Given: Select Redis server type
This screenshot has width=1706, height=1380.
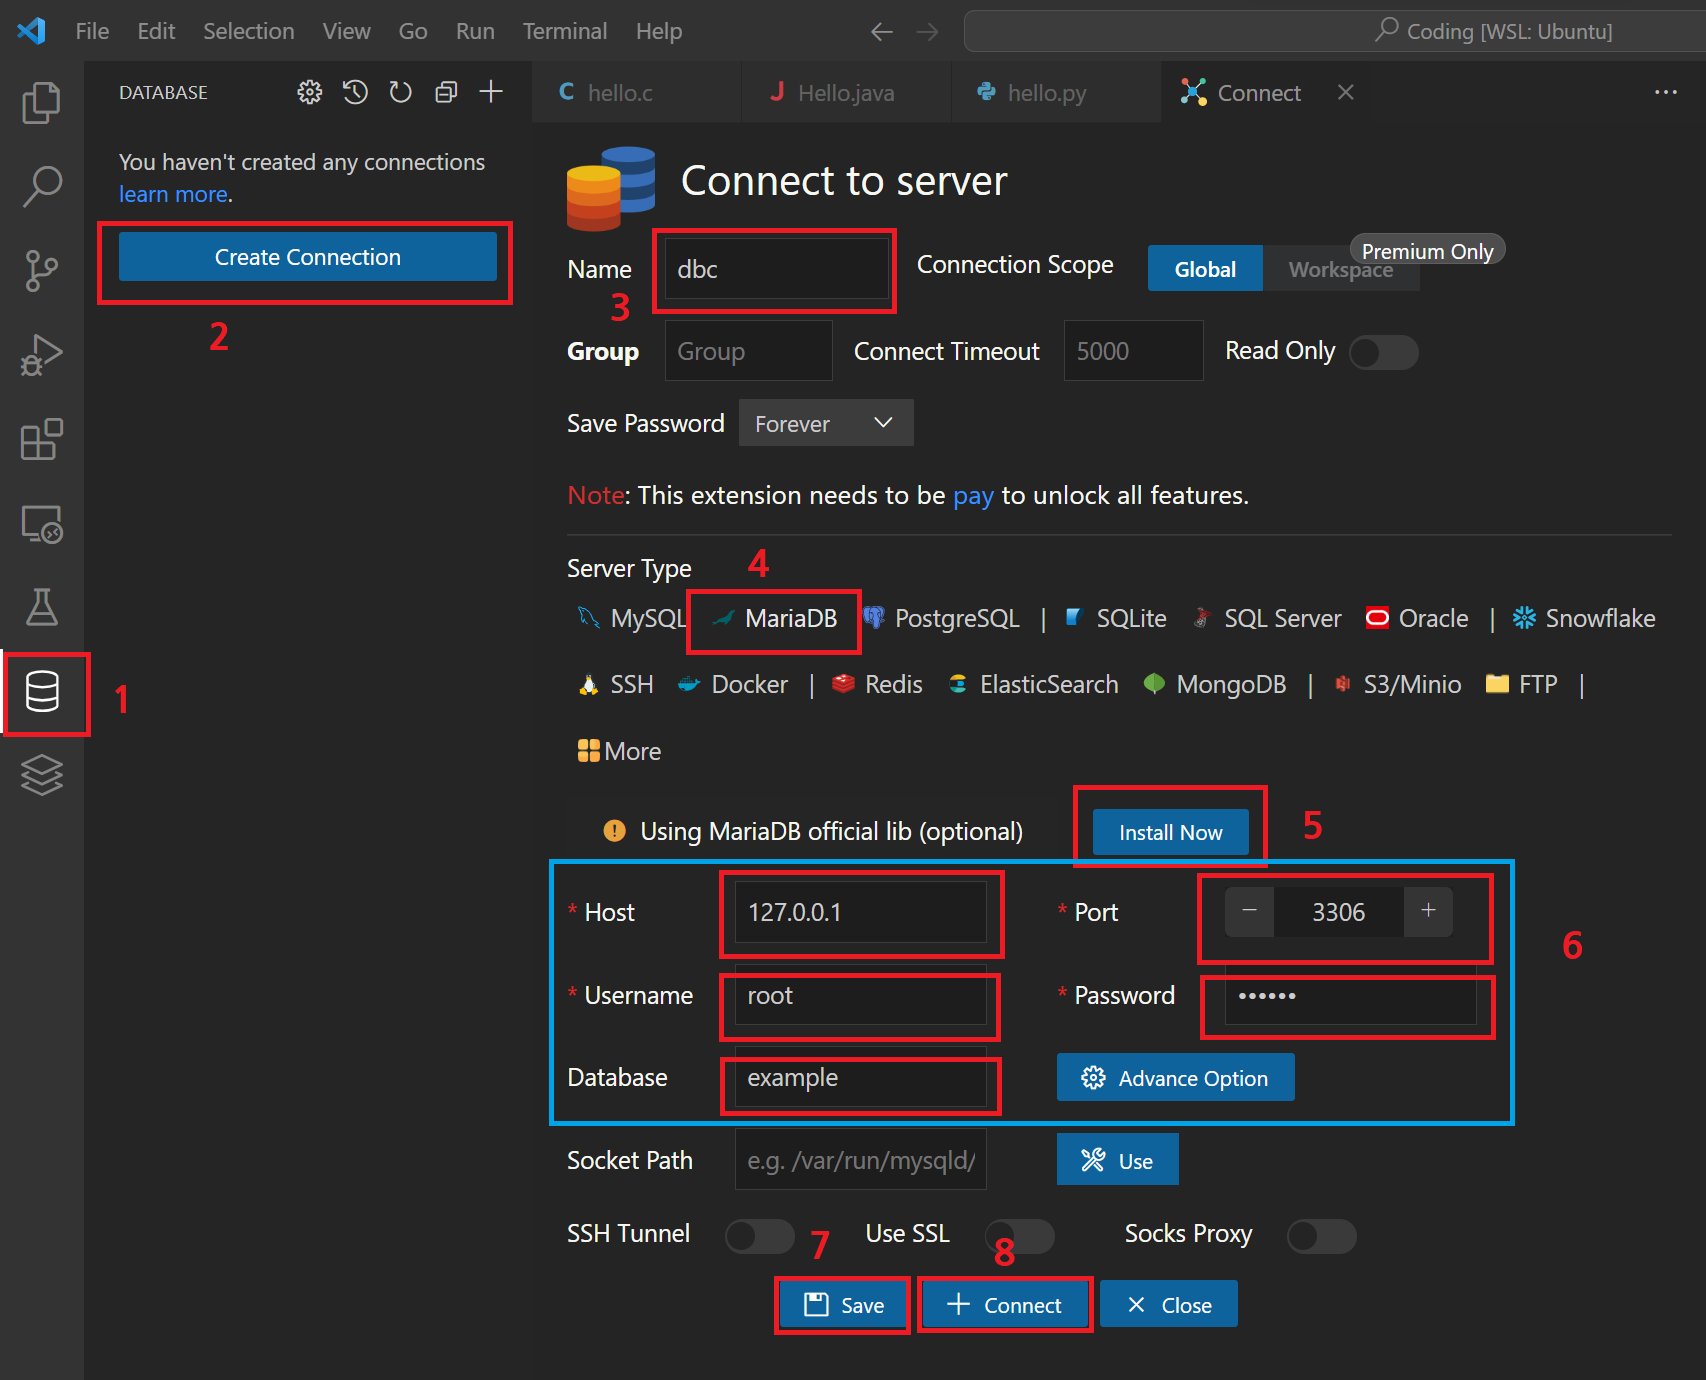Looking at the screenshot, I should [x=877, y=684].
